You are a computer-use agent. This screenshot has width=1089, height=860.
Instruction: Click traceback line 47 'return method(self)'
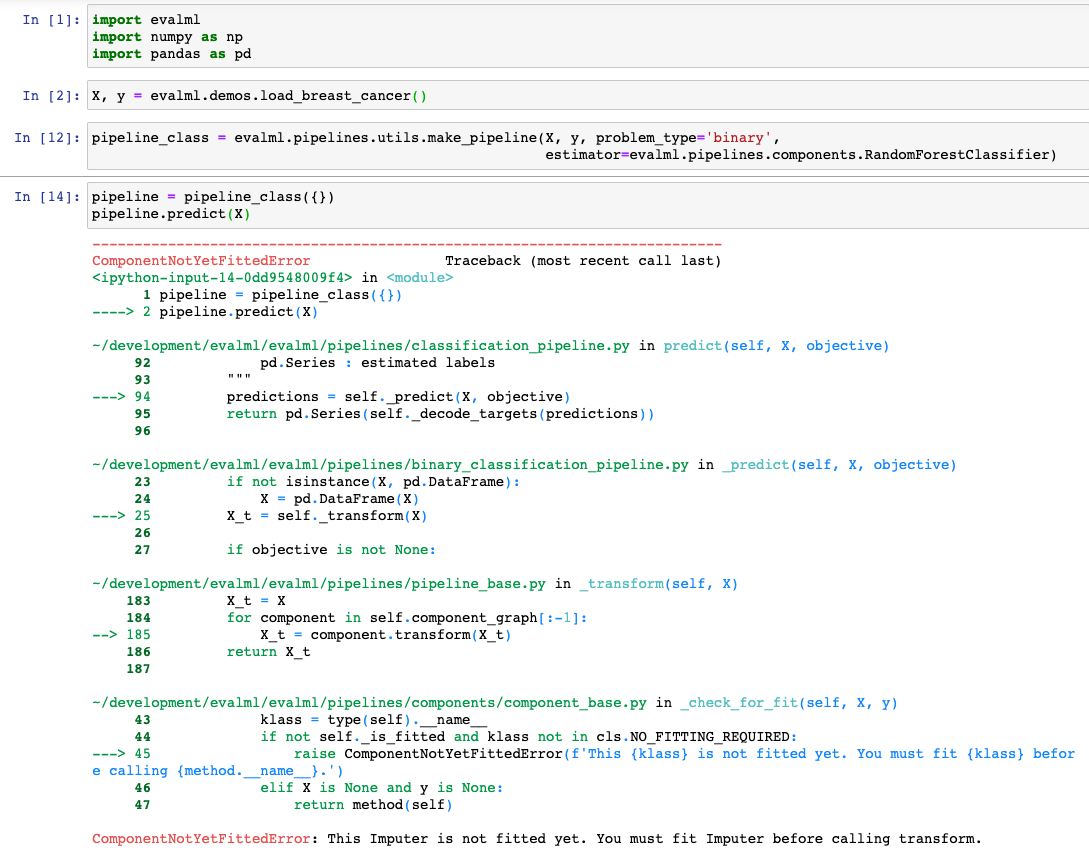tap(373, 805)
